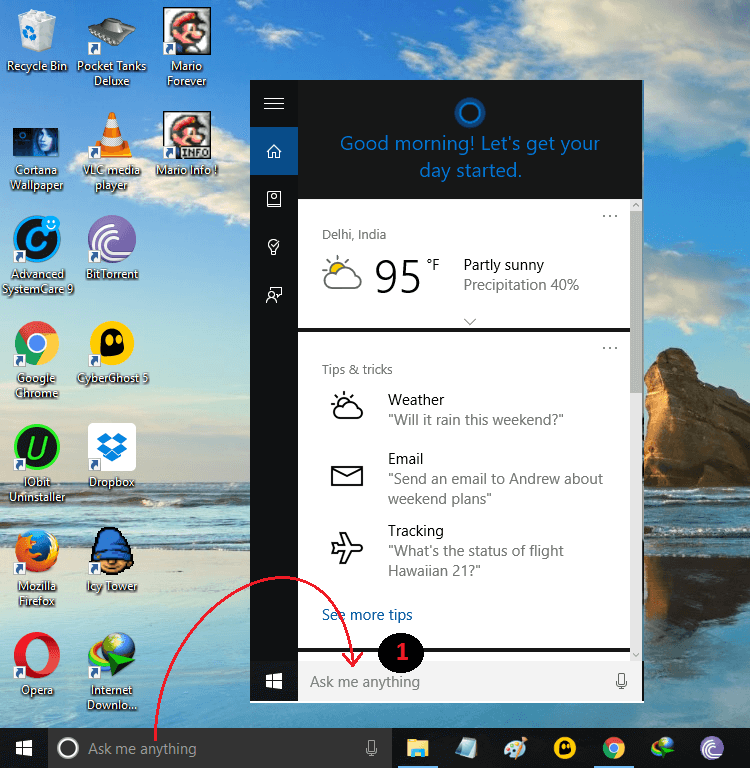This screenshot has width=750, height=770.
Task: Open Google Chrome desktop shortcut
Action: pos(36,359)
